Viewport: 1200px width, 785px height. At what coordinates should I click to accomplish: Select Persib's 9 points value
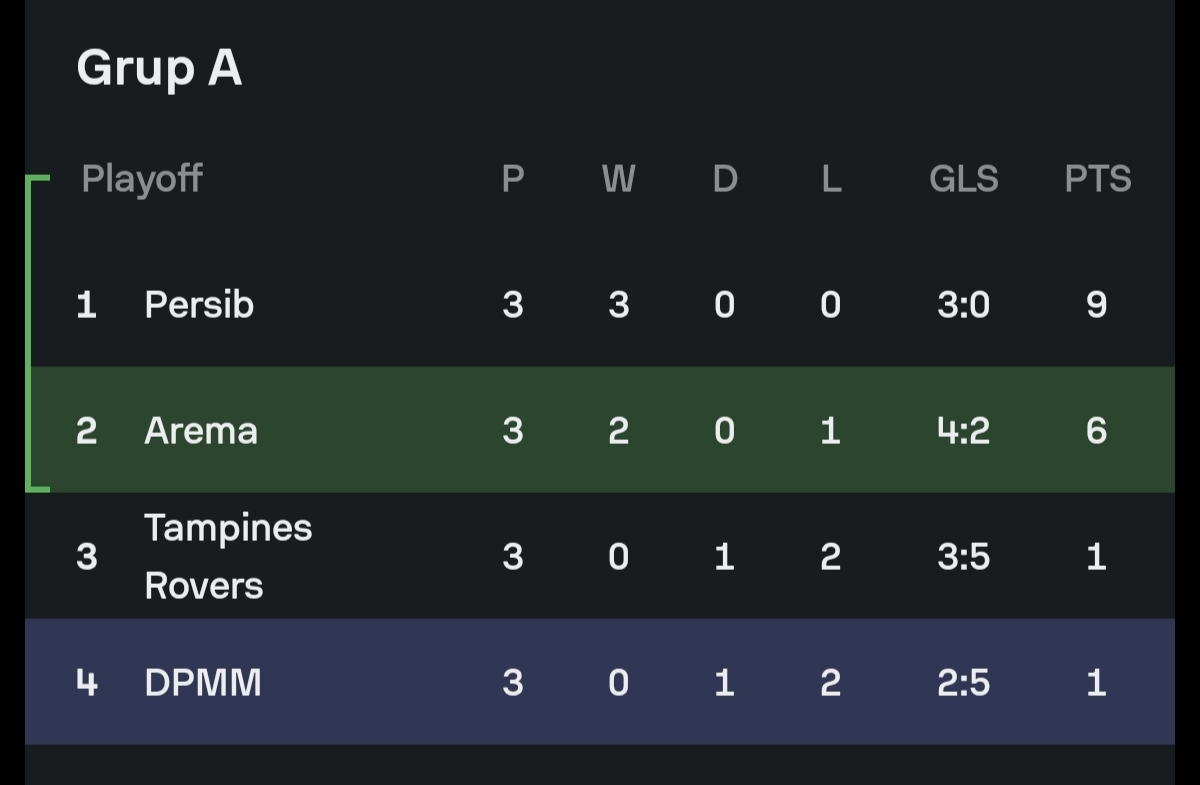(x=1097, y=304)
